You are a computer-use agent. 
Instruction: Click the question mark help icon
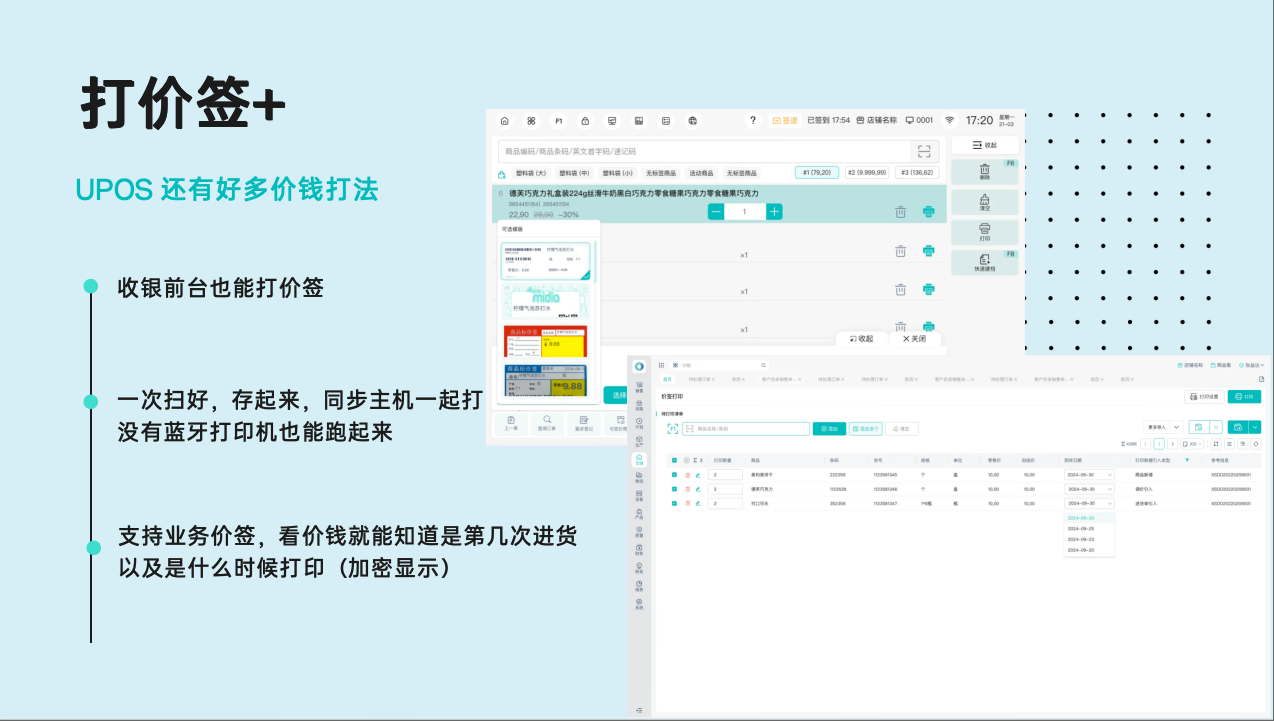(753, 121)
